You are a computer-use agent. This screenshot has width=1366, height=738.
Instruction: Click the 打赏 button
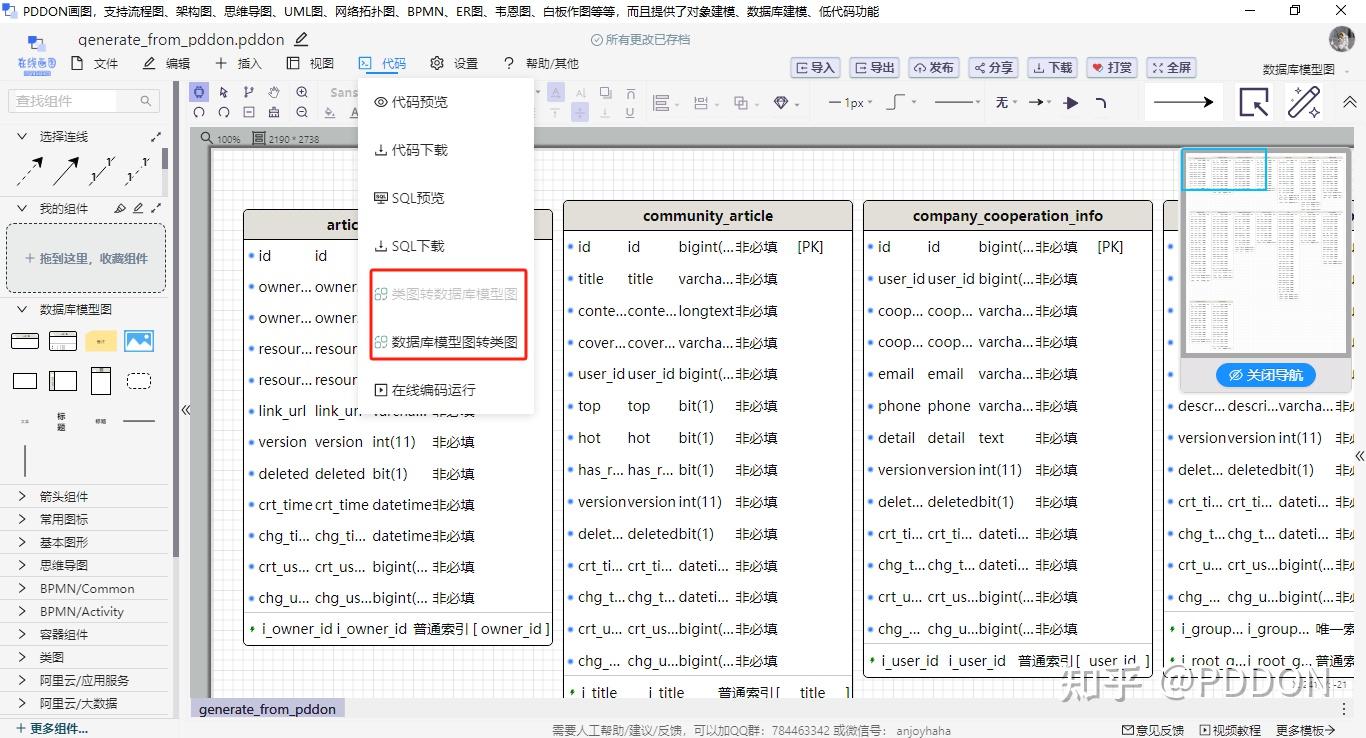click(1112, 67)
